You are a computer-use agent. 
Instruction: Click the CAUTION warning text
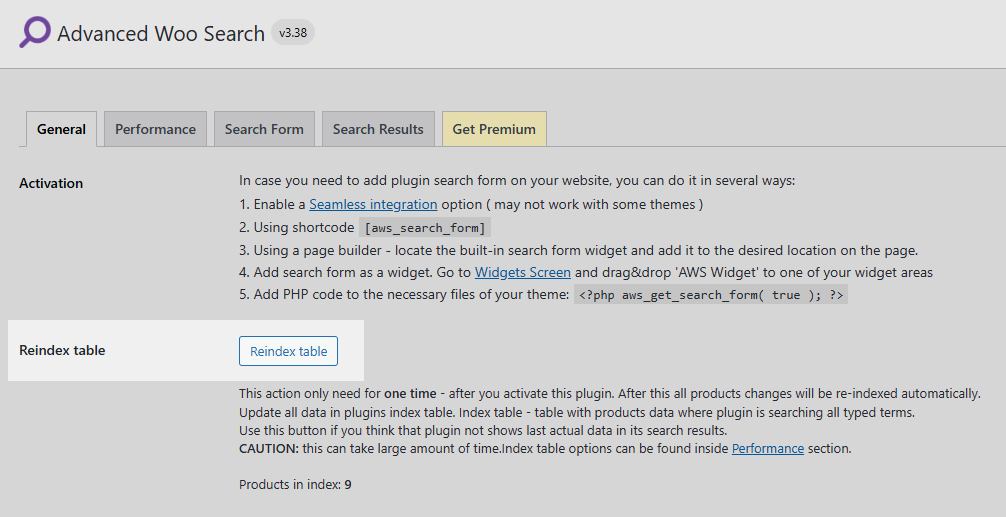(x=545, y=448)
